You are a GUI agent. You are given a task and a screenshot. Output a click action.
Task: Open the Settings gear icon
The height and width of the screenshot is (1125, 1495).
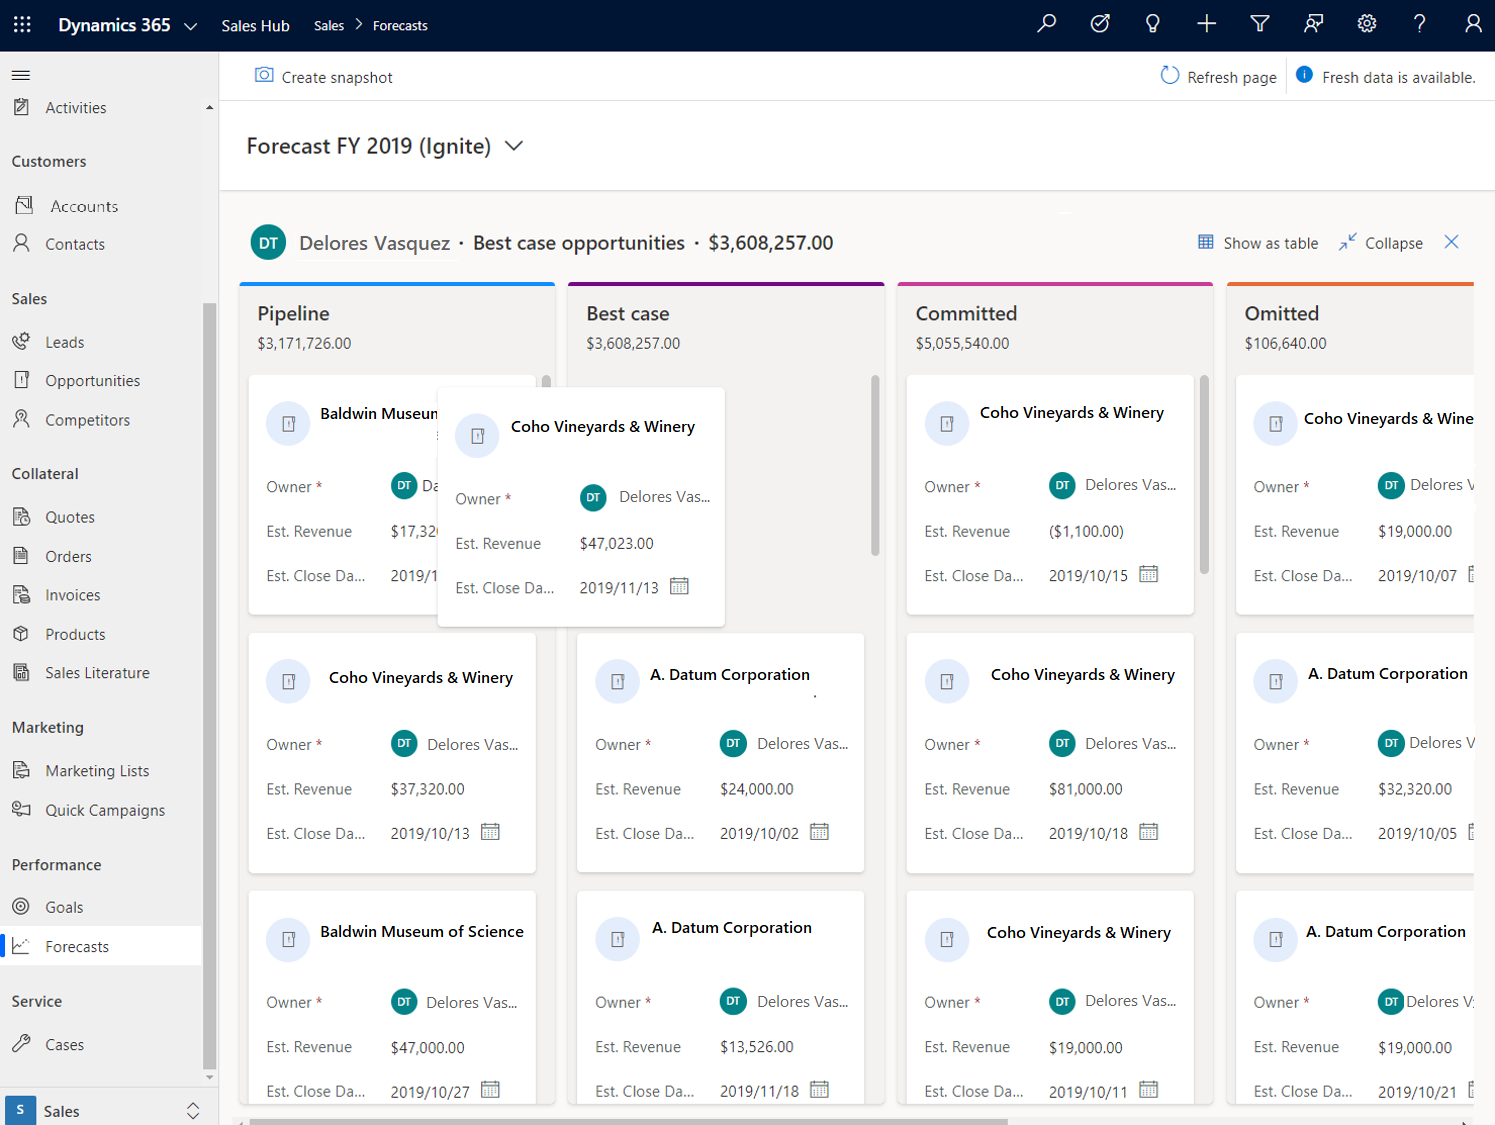coord(1366,24)
